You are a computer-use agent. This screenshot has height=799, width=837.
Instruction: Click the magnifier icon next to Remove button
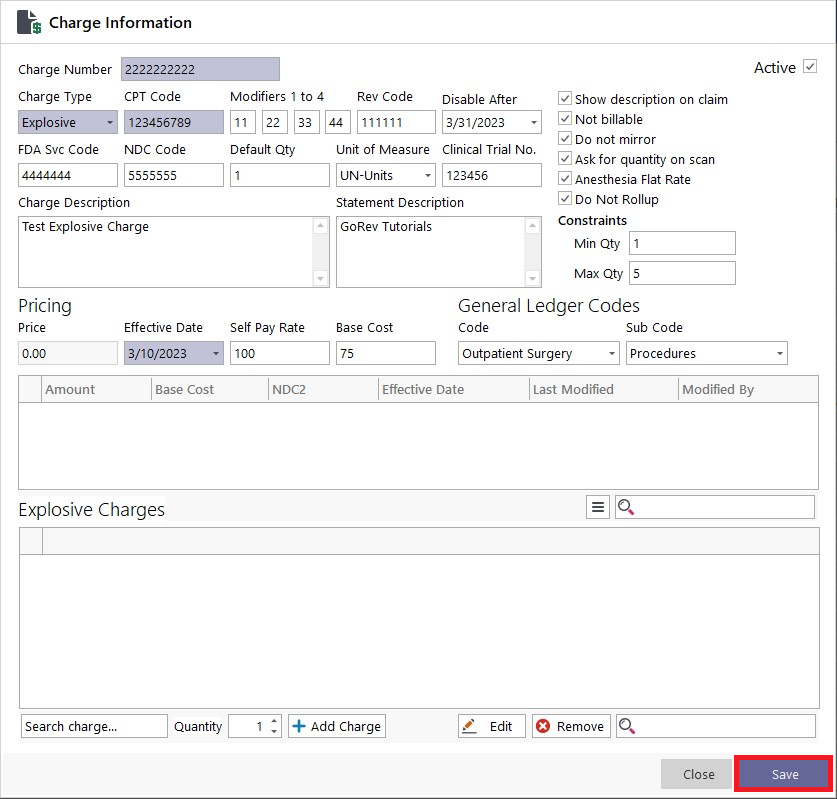[627, 726]
